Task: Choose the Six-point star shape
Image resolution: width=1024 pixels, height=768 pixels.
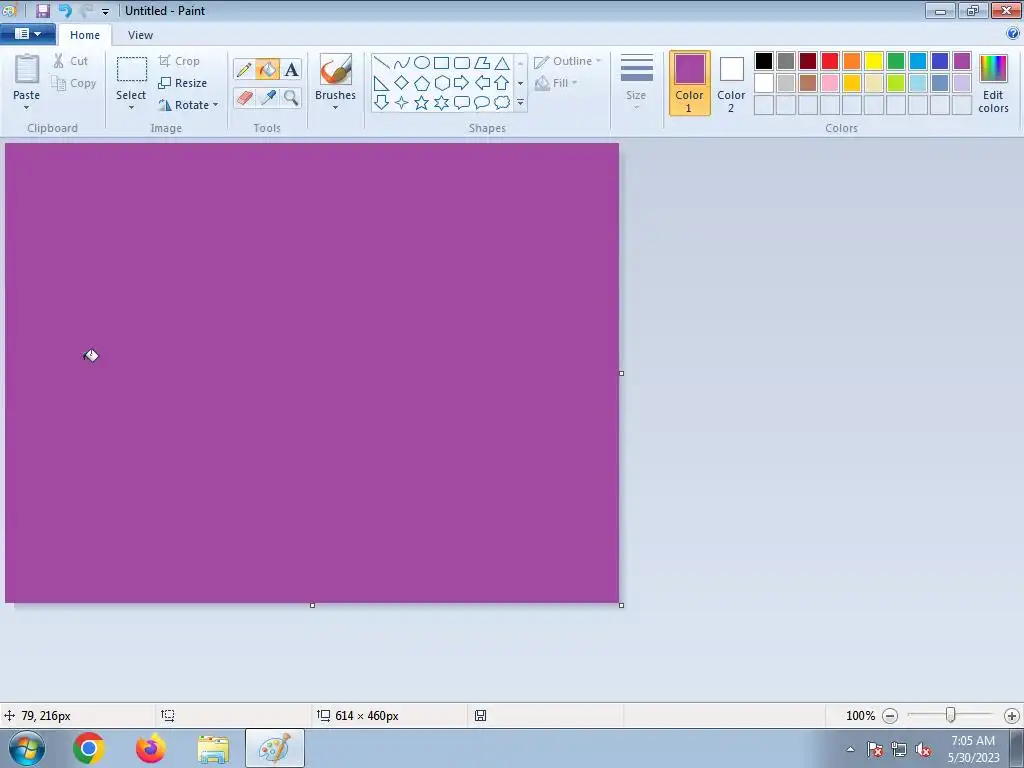Action: pyautogui.click(x=441, y=103)
